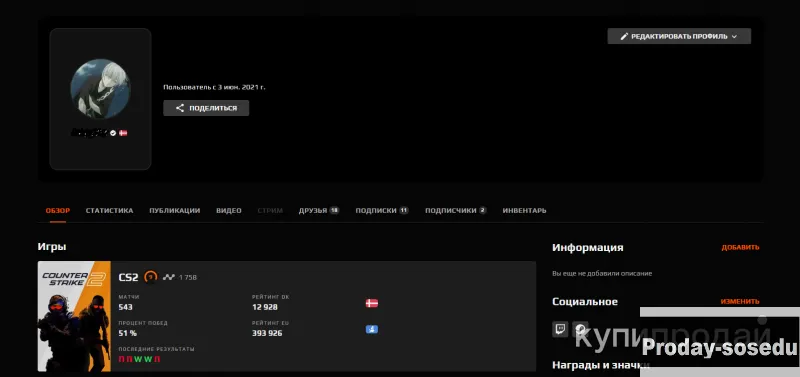Click the text Вы еще не добавили описание
Image resolution: width=800 pixels, height=377 pixels.
602,274
